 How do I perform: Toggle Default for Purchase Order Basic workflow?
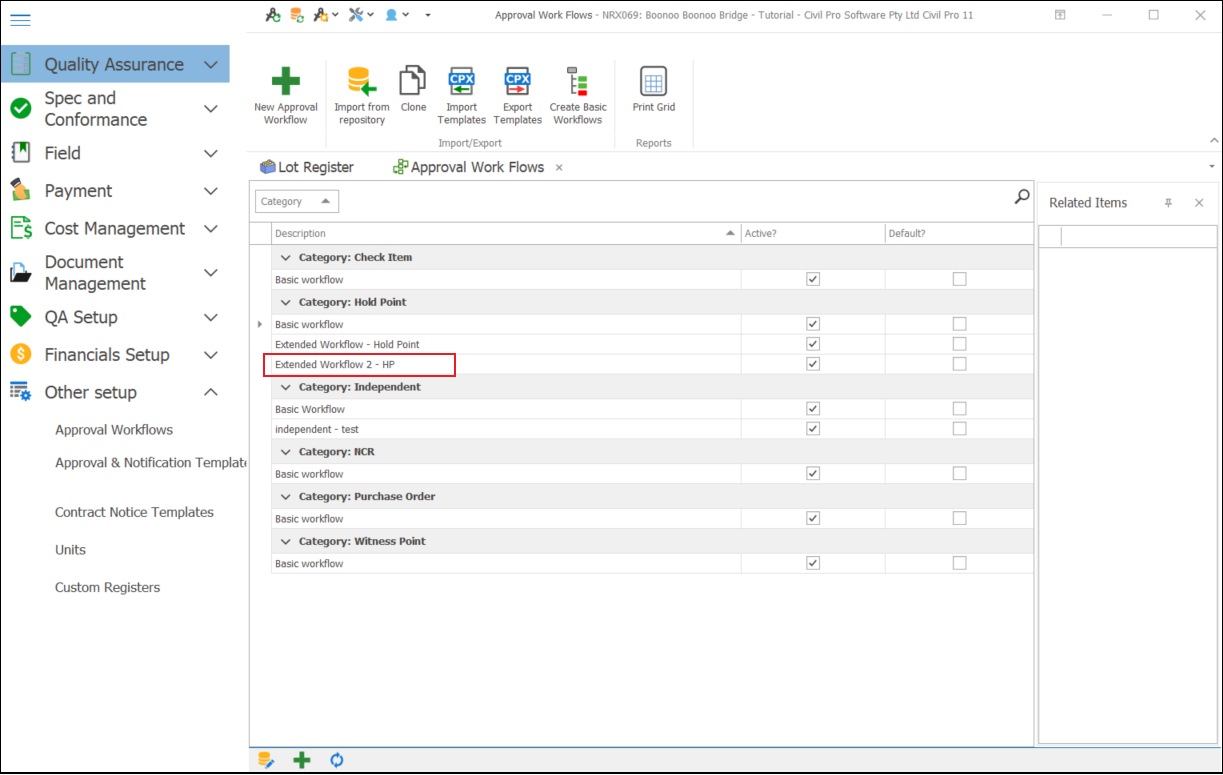tap(959, 518)
